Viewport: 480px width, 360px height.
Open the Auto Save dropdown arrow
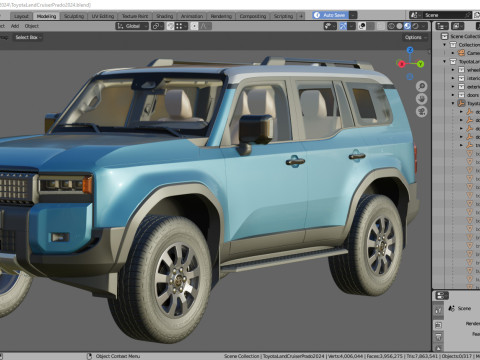tap(353, 15)
